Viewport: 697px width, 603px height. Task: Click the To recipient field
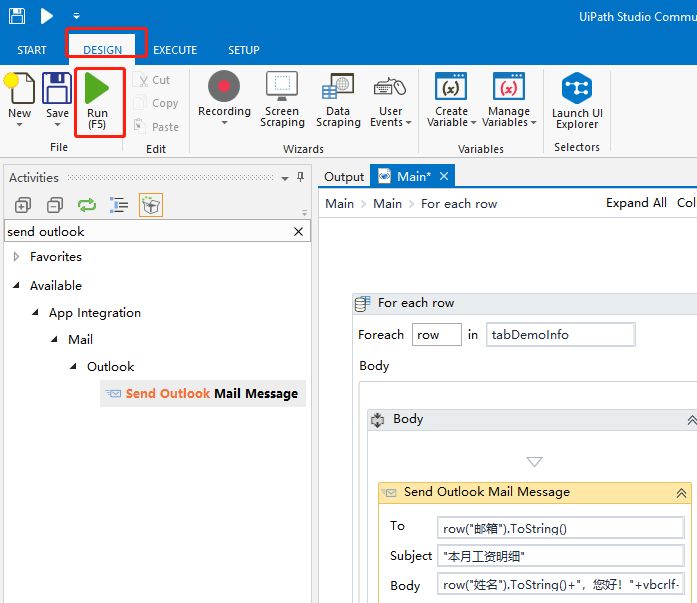(x=561, y=528)
